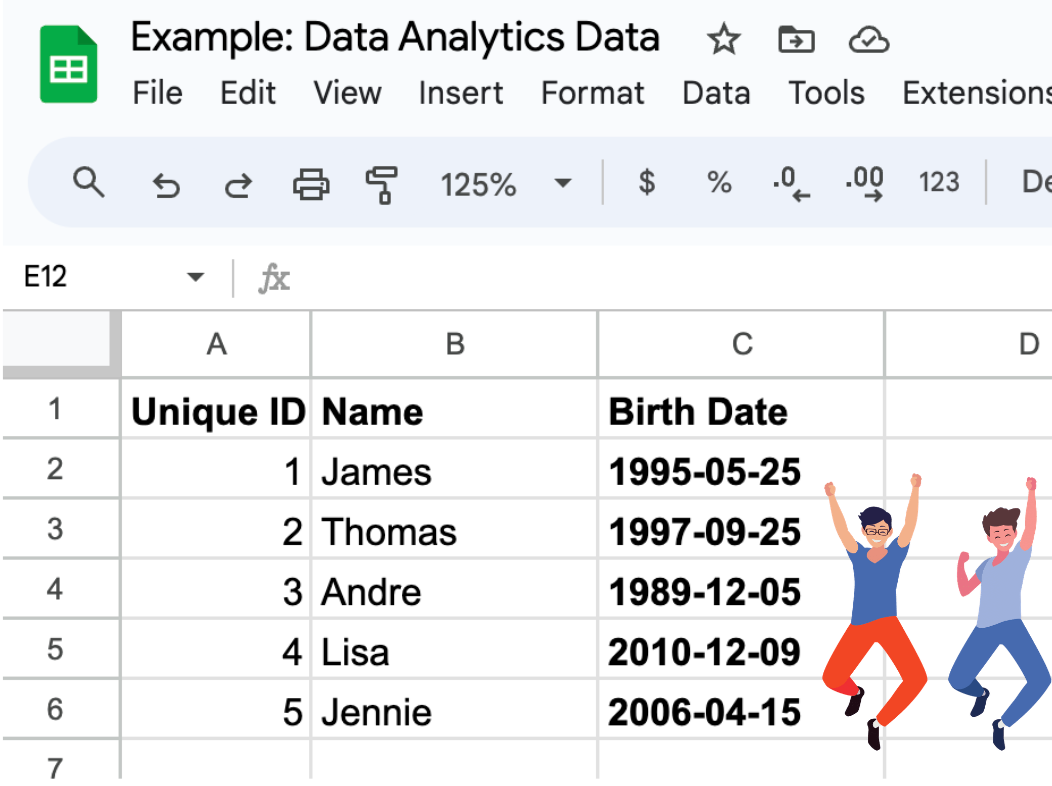The height and width of the screenshot is (786, 1052).
Task: Expand the name box E12 dropdown arrow
Action: click(x=195, y=277)
